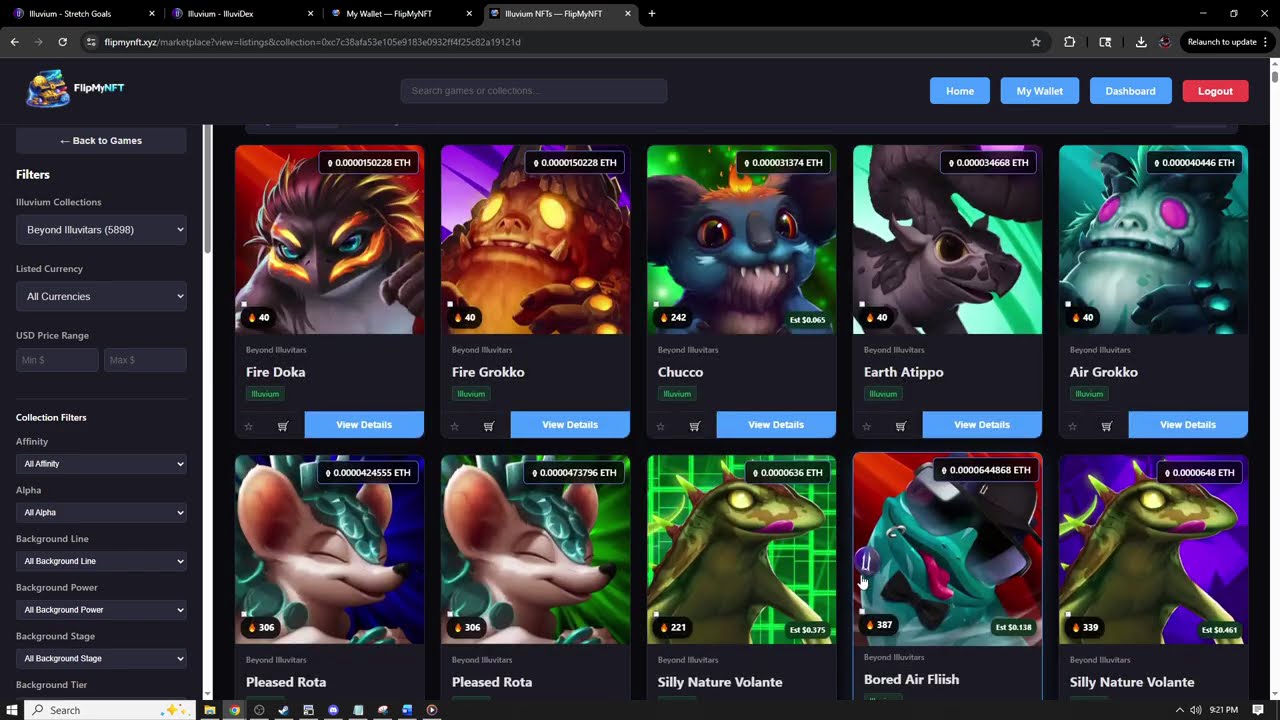Open My Wallet page
Screen dimensions: 1280x720
point(1040,91)
